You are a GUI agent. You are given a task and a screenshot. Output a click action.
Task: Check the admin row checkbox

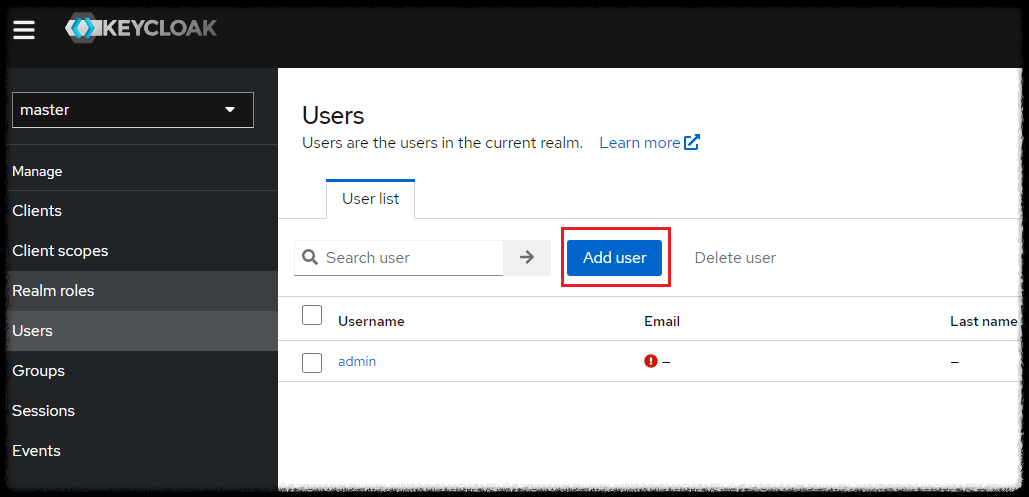tap(312, 362)
